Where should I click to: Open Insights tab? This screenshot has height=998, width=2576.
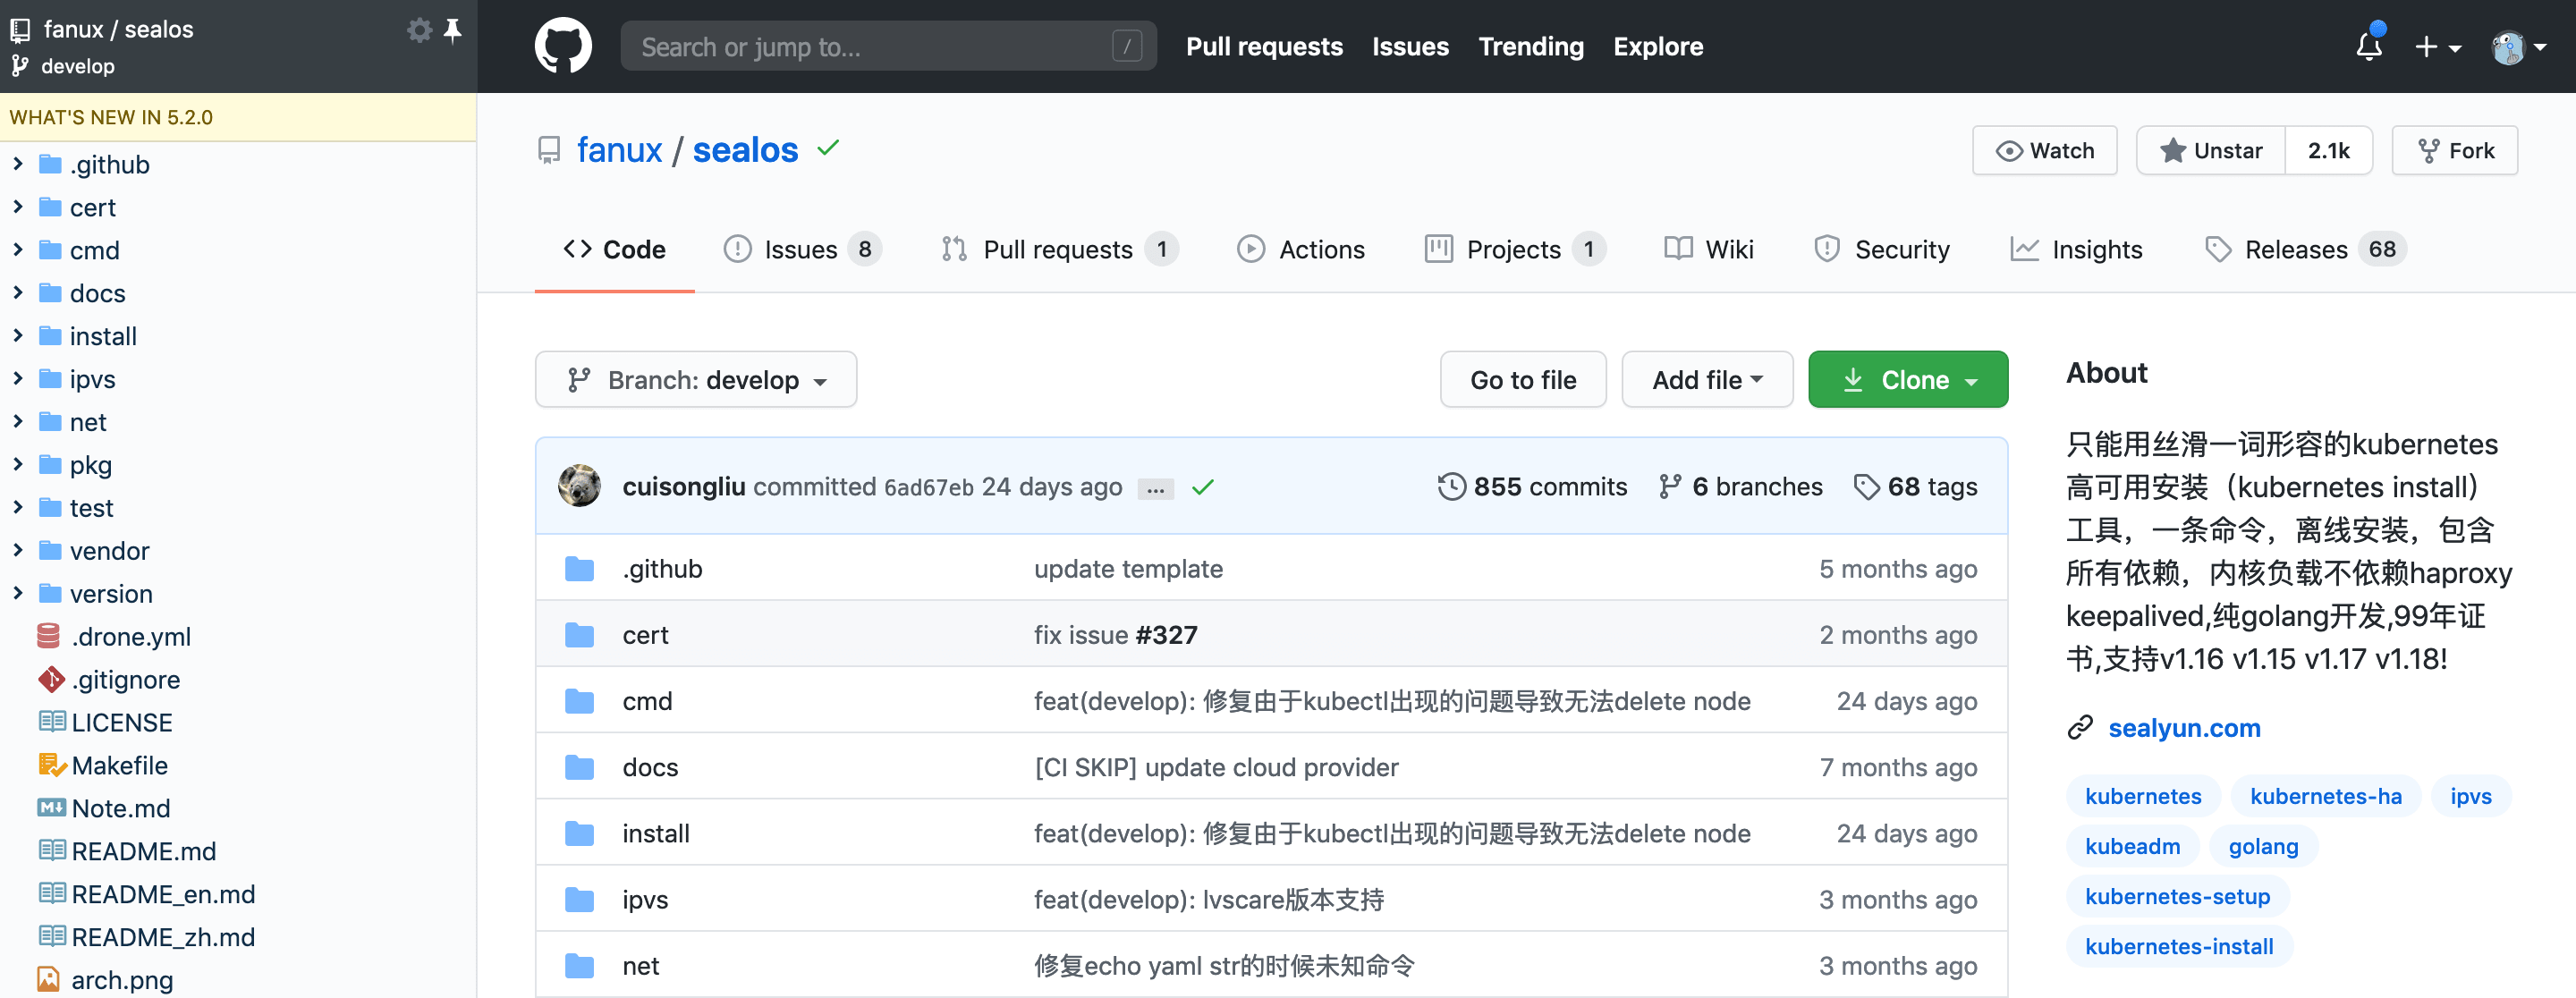coord(2076,249)
